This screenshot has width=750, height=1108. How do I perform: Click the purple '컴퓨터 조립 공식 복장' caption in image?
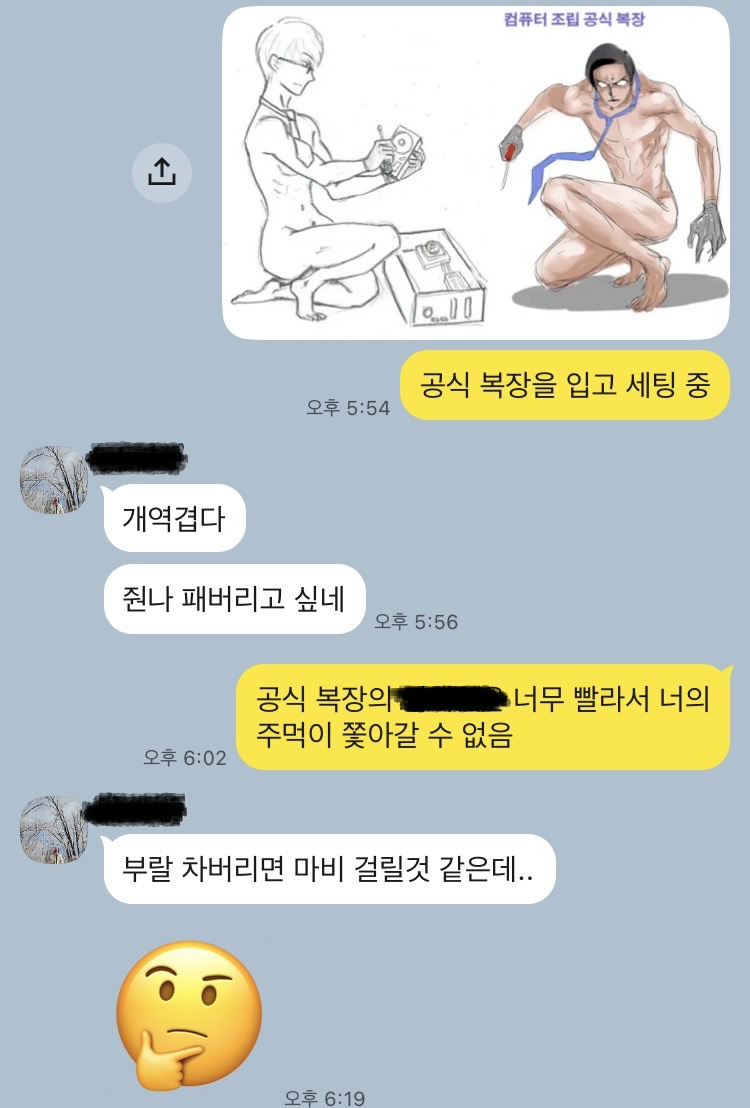click(x=574, y=19)
